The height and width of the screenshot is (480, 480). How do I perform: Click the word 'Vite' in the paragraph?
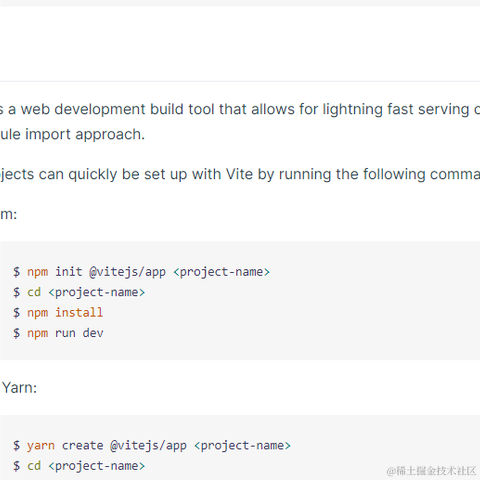click(x=239, y=174)
